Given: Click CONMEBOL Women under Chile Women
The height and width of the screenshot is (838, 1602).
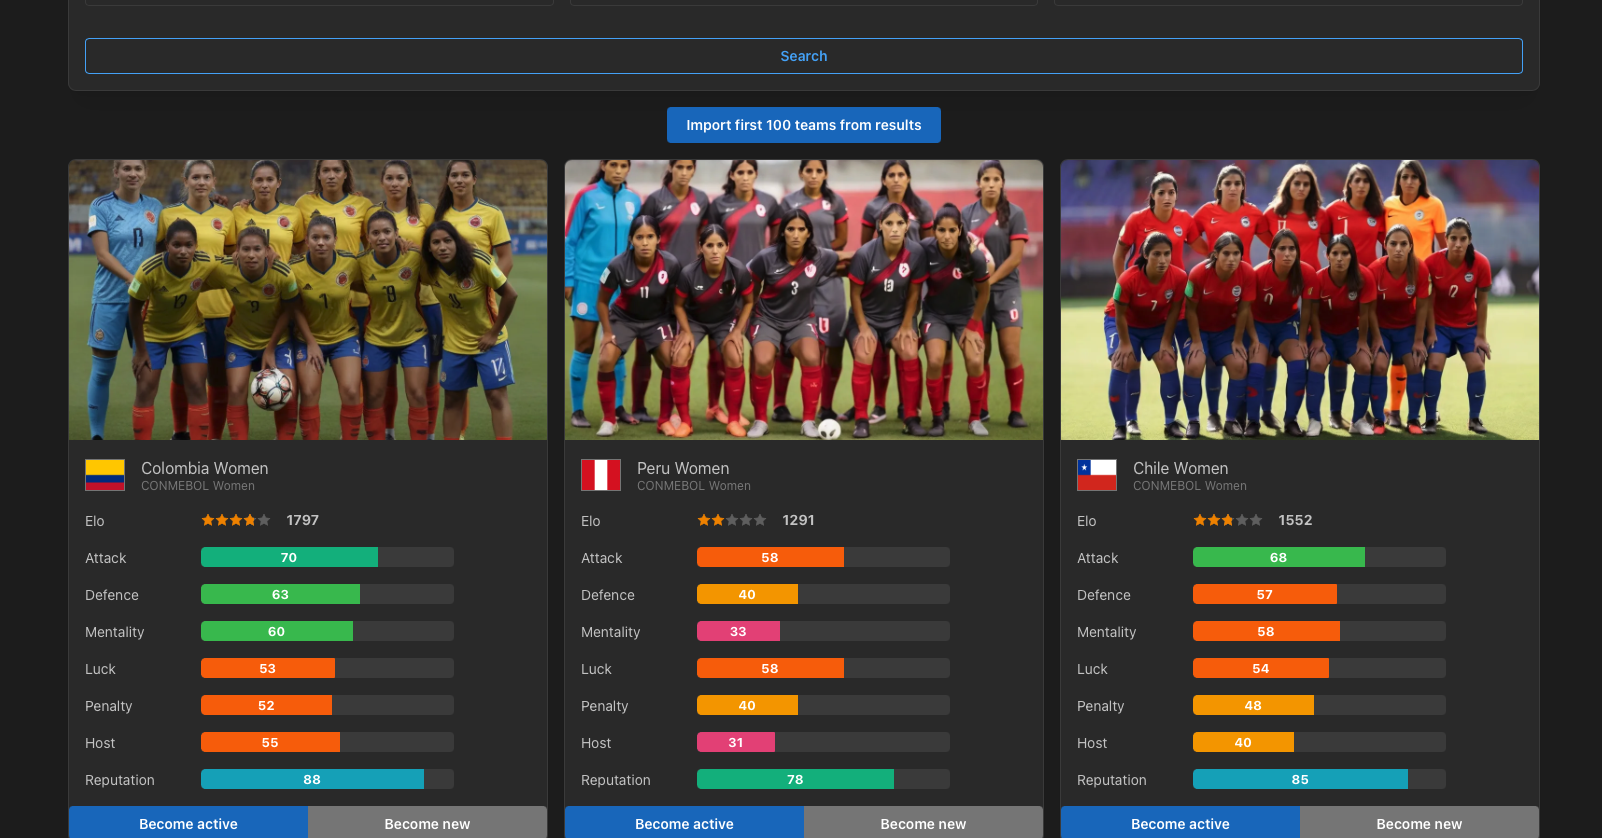Looking at the screenshot, I should coord(1190,486).
